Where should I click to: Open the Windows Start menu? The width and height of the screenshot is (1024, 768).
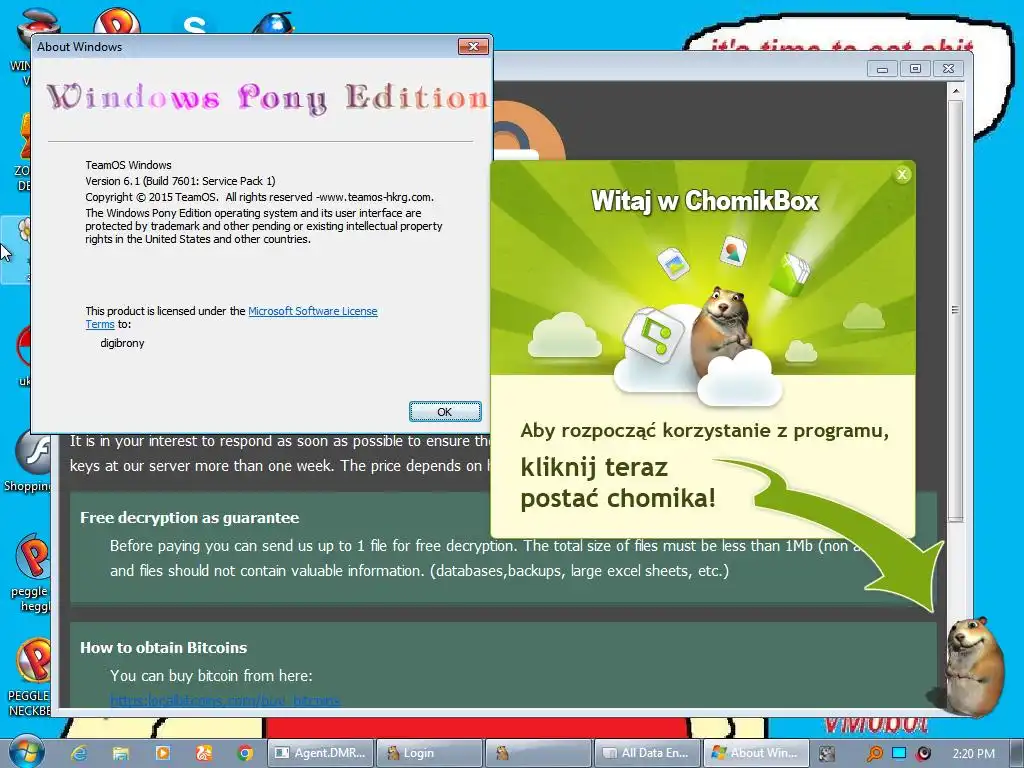(x=25, y=752)
